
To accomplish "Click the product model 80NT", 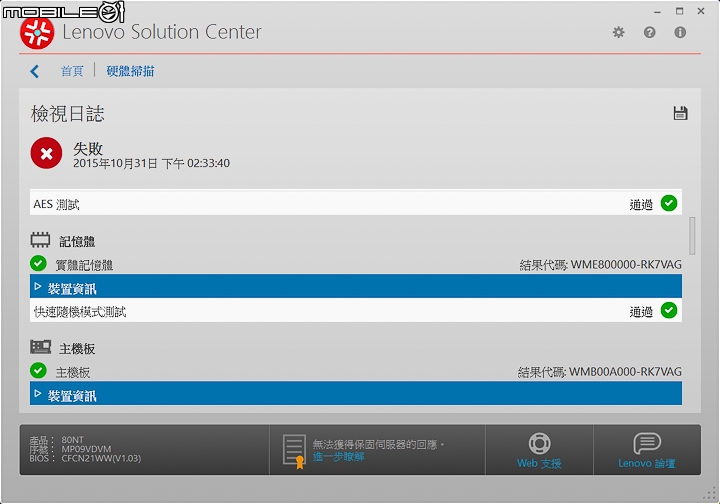I will 73,440.
